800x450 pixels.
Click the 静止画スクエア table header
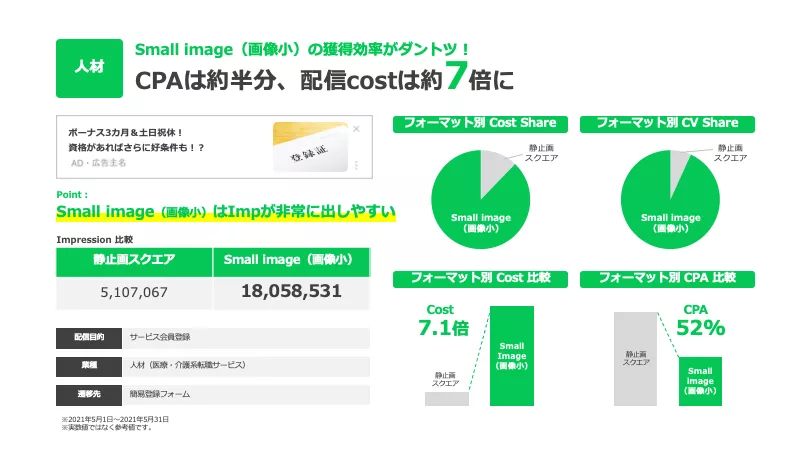click(134, 260)
